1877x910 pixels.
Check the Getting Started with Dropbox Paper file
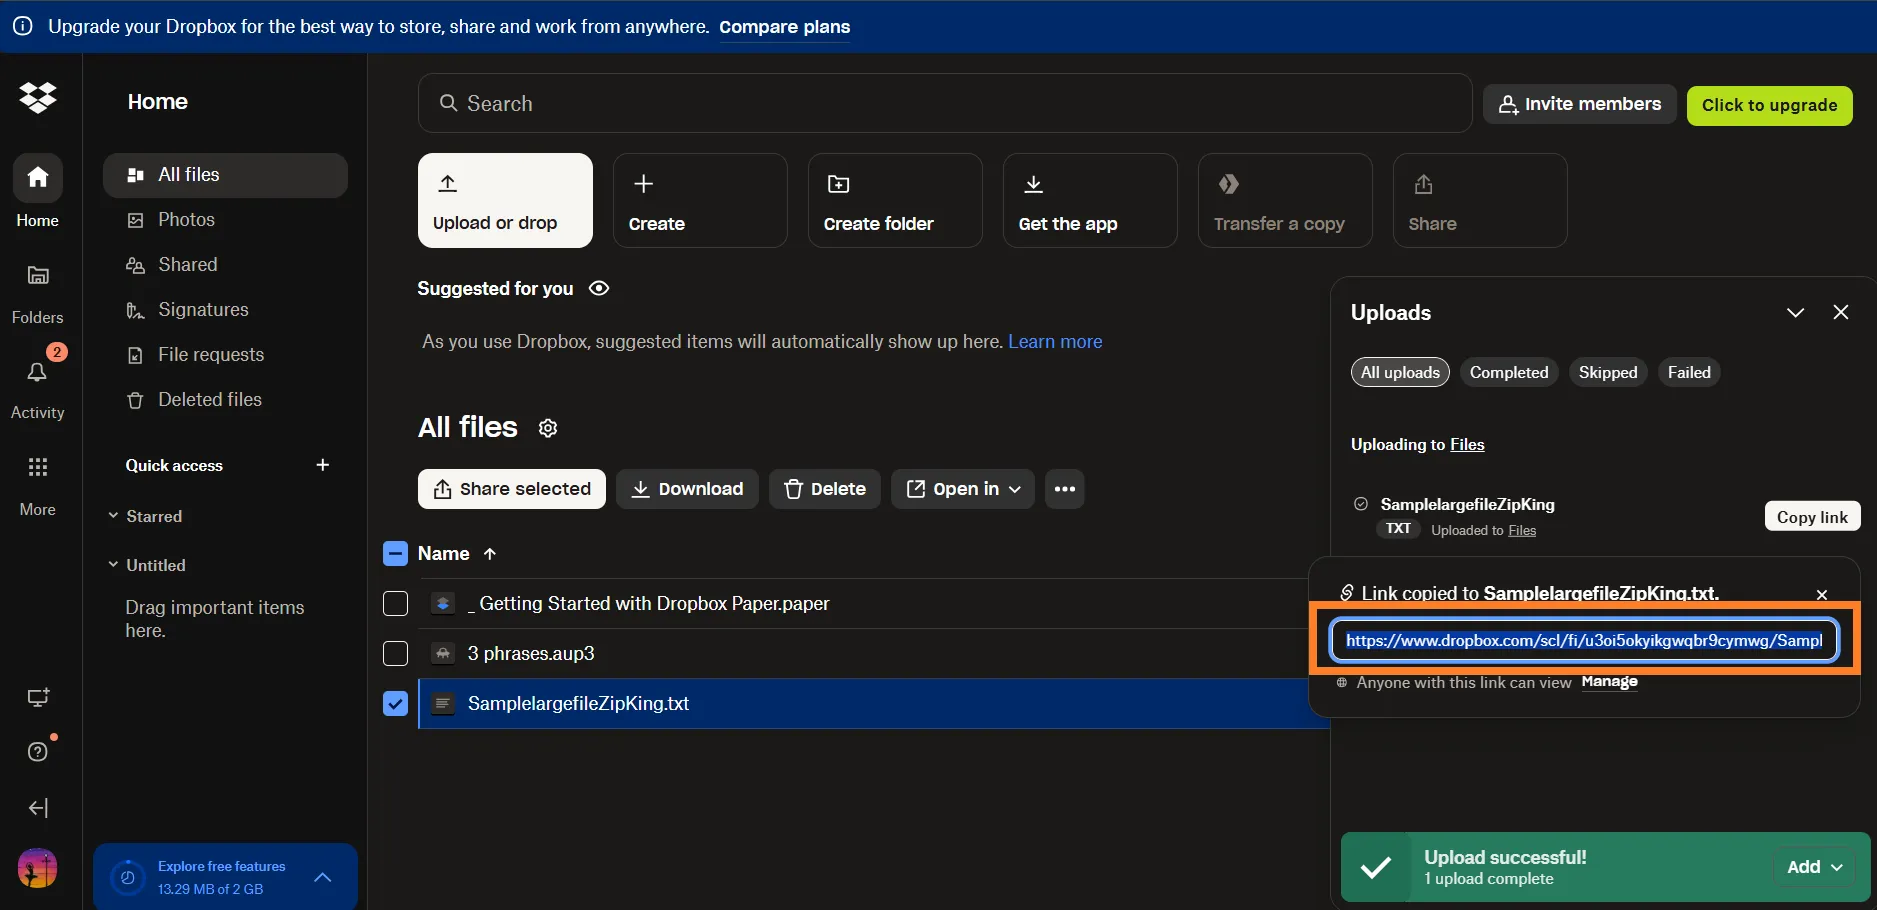pyautogui.click(x=396, y=603)
